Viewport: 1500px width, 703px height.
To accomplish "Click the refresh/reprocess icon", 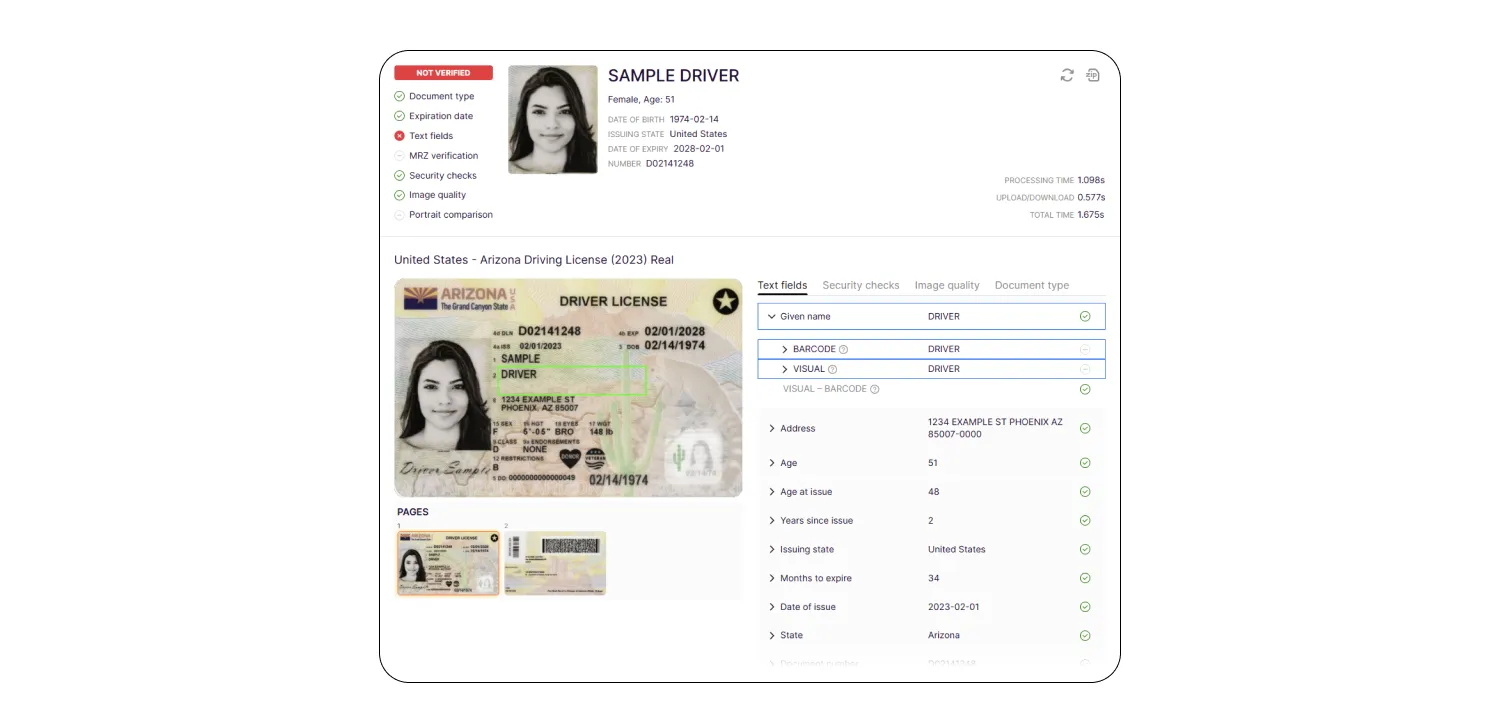I will (x=1067, y=75).
